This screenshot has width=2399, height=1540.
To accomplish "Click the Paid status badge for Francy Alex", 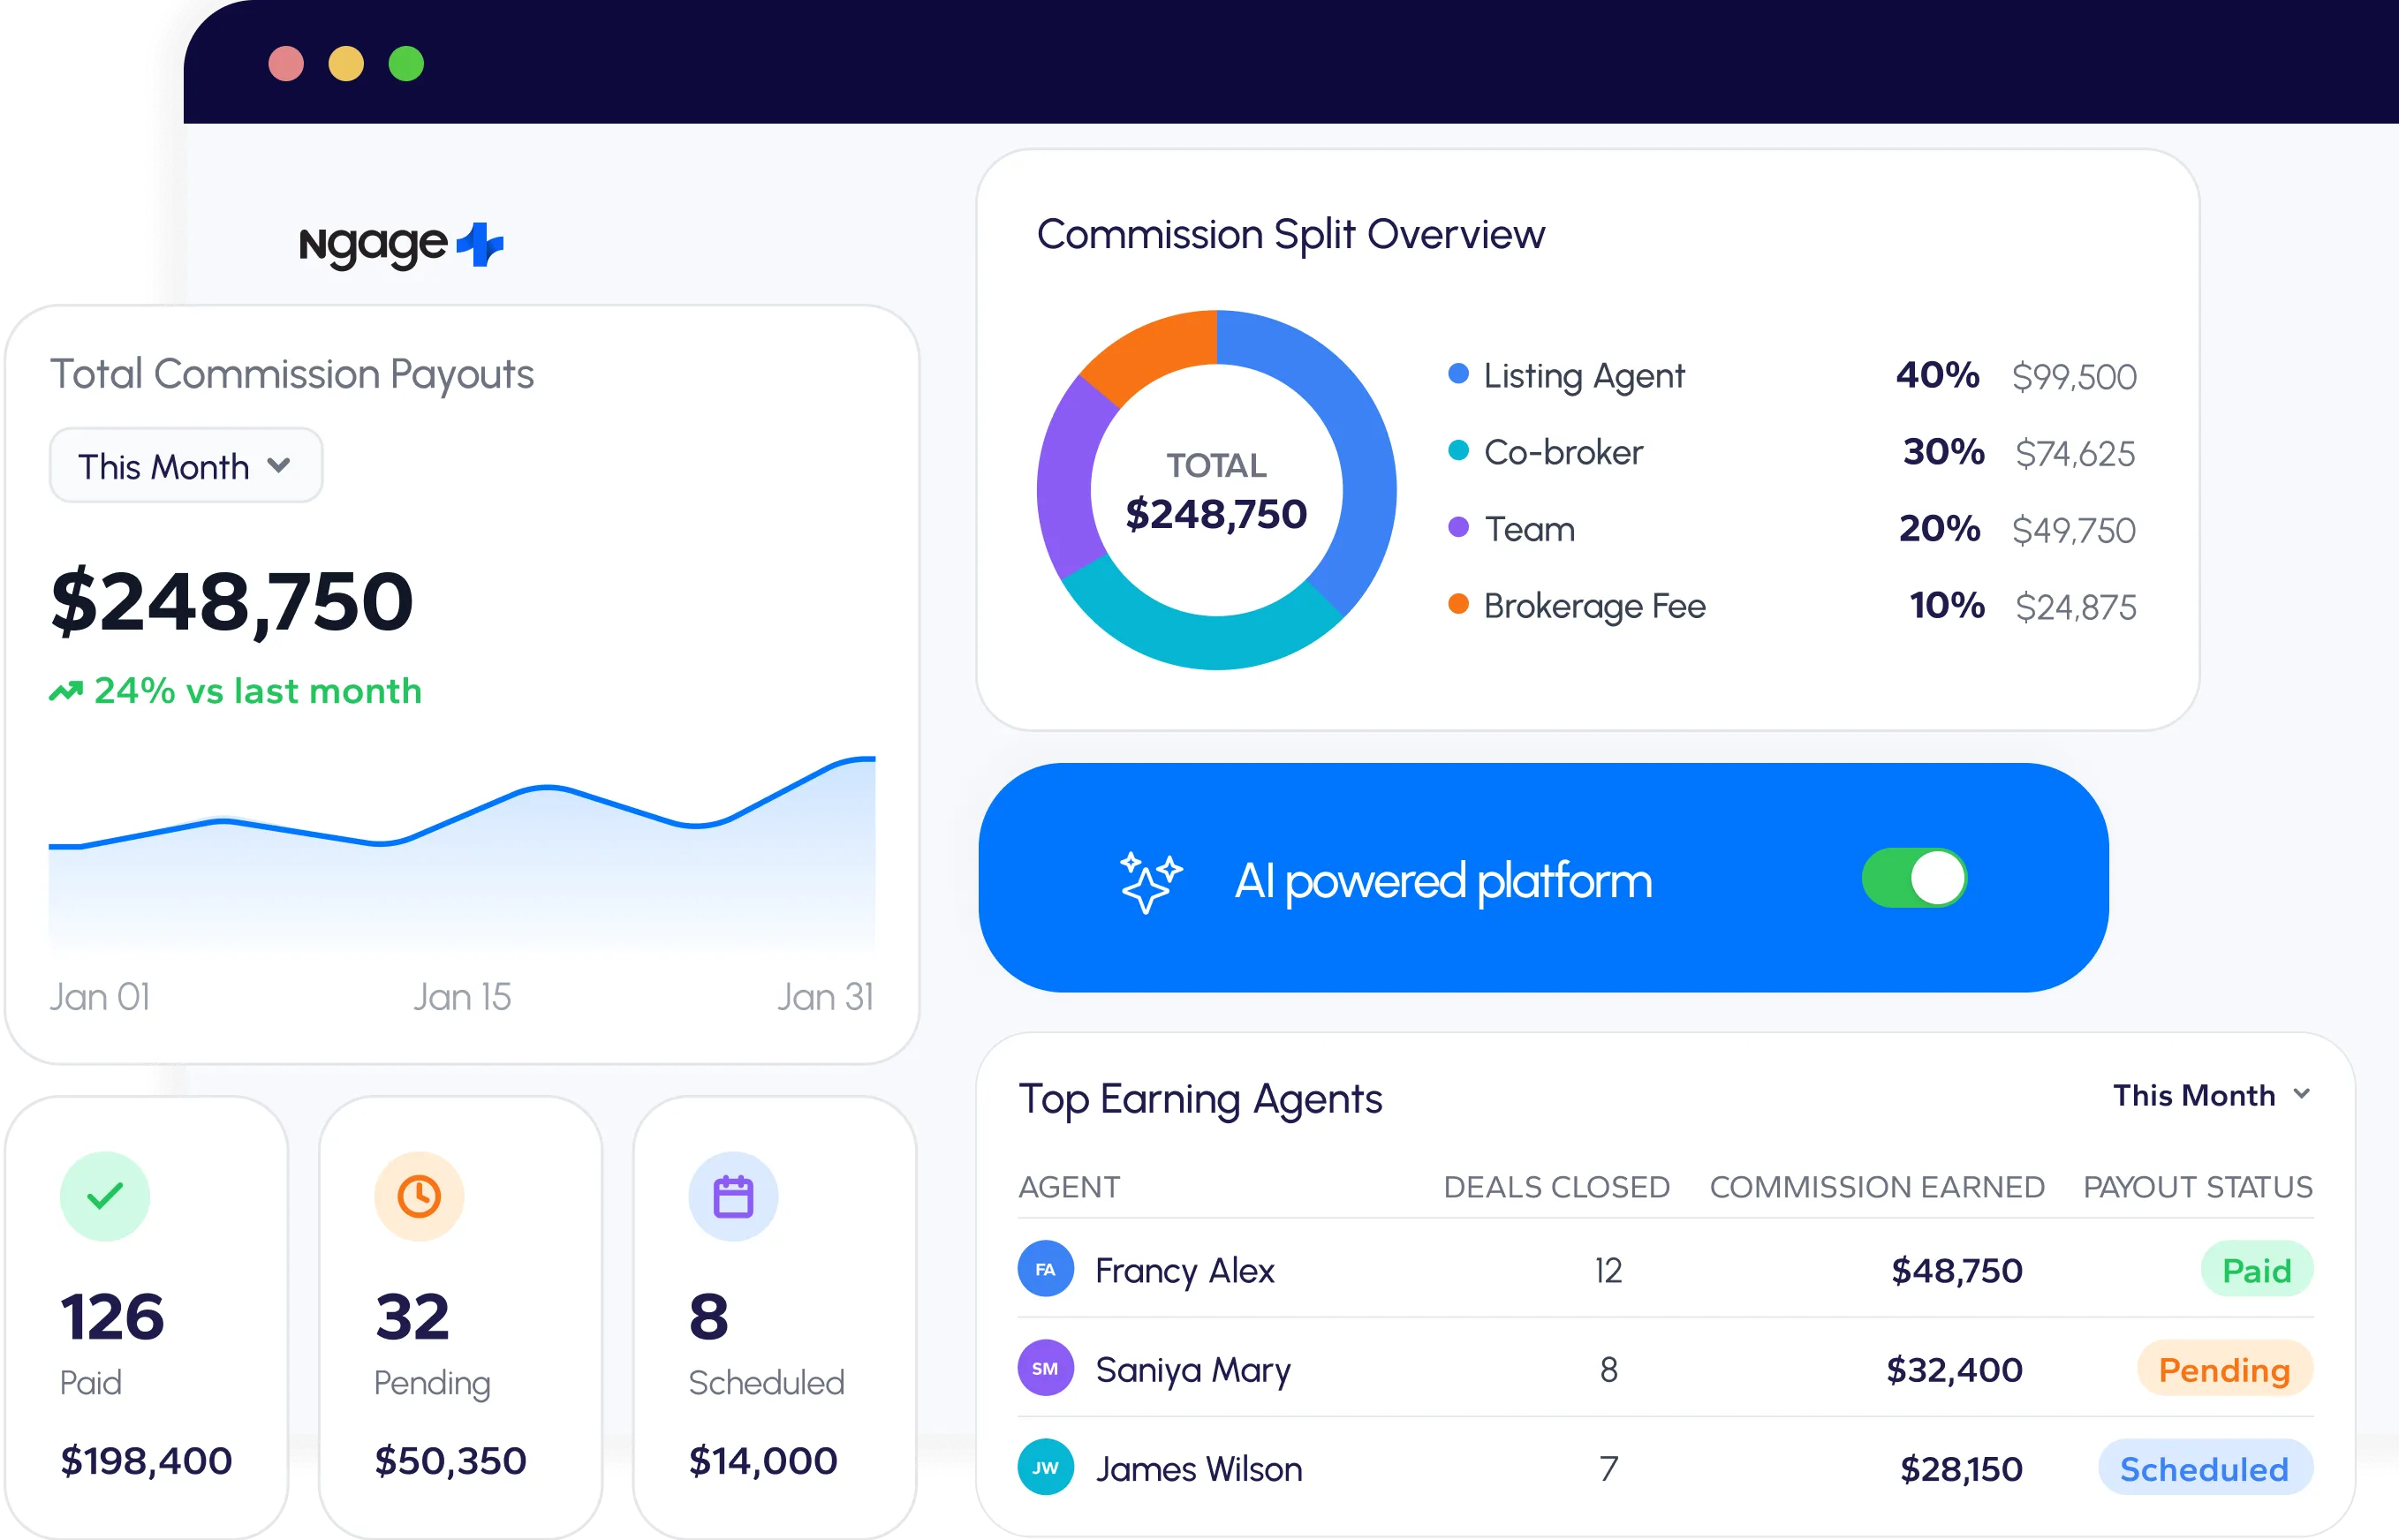I will tap(2257, 1270).
